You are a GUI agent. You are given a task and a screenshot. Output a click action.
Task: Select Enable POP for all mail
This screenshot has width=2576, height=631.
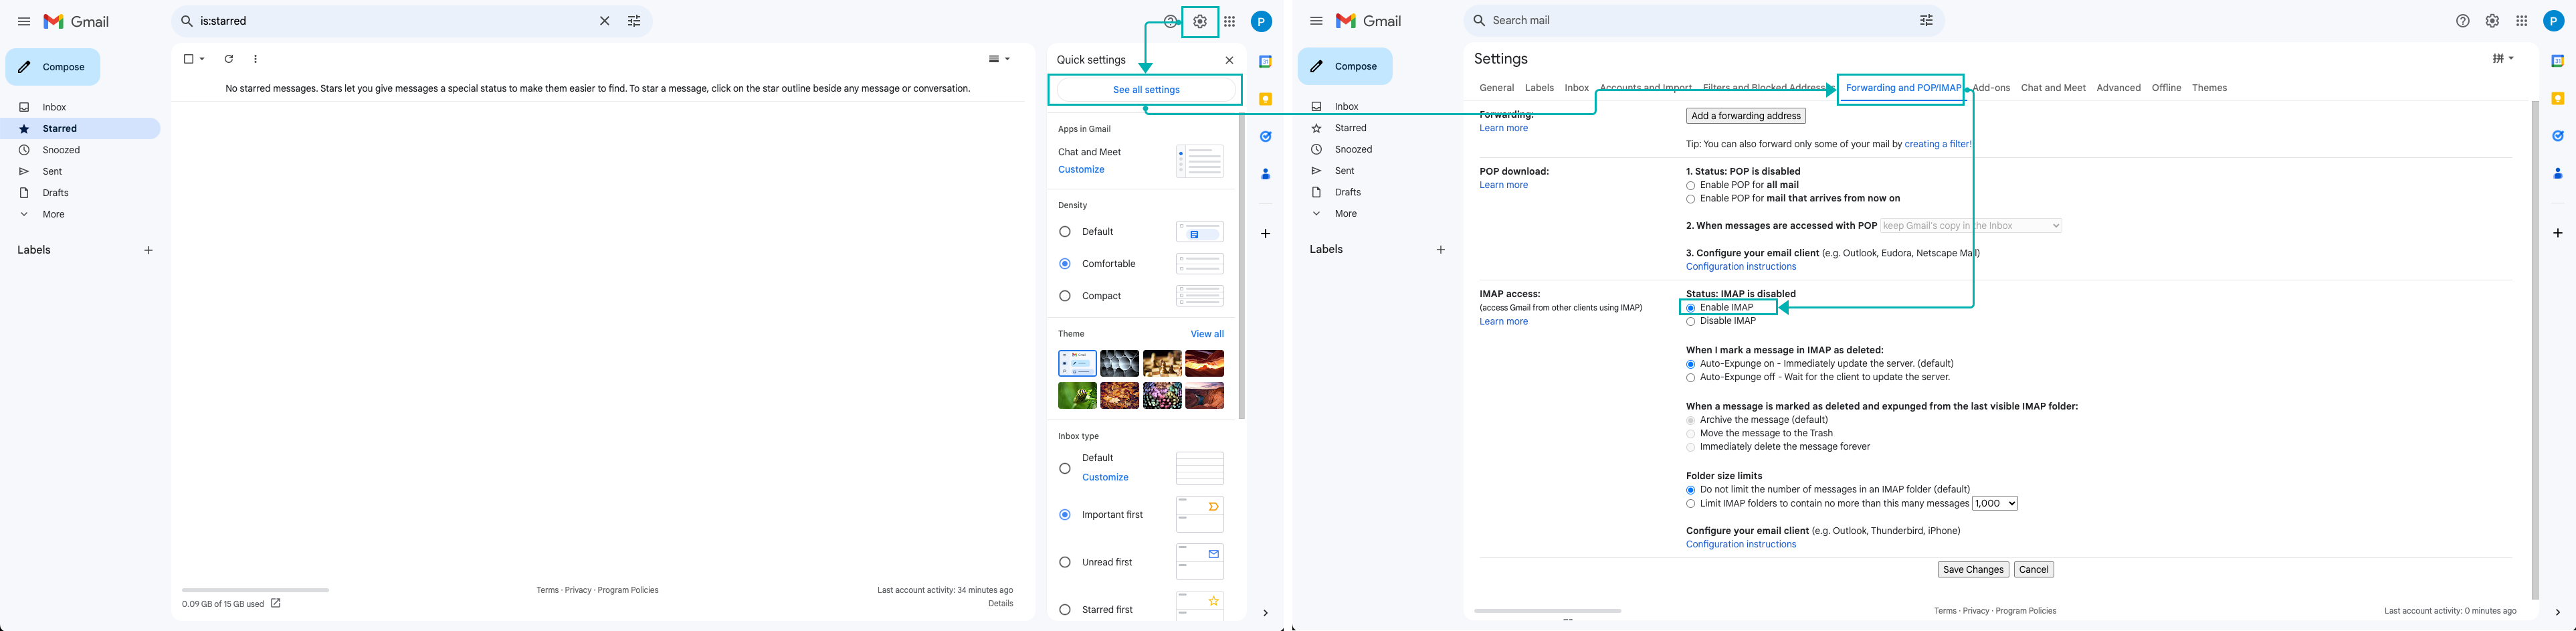click(1690, 186)
